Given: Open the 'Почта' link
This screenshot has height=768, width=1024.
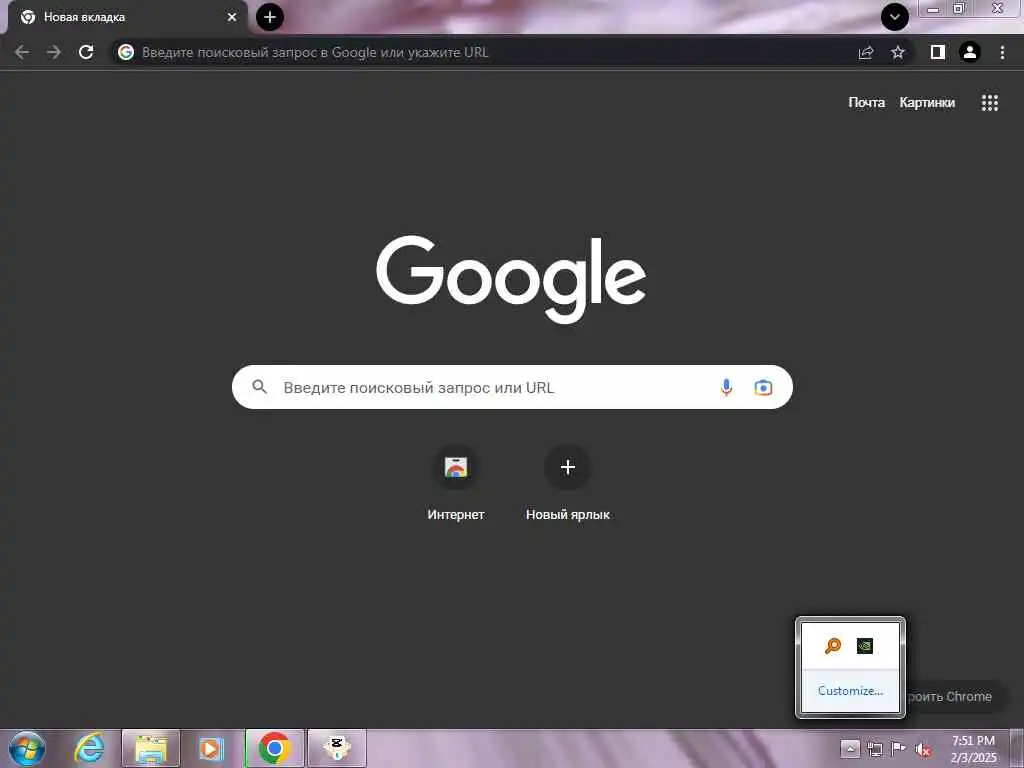Looking at the screenshot, I should click(x=867, y=103).
